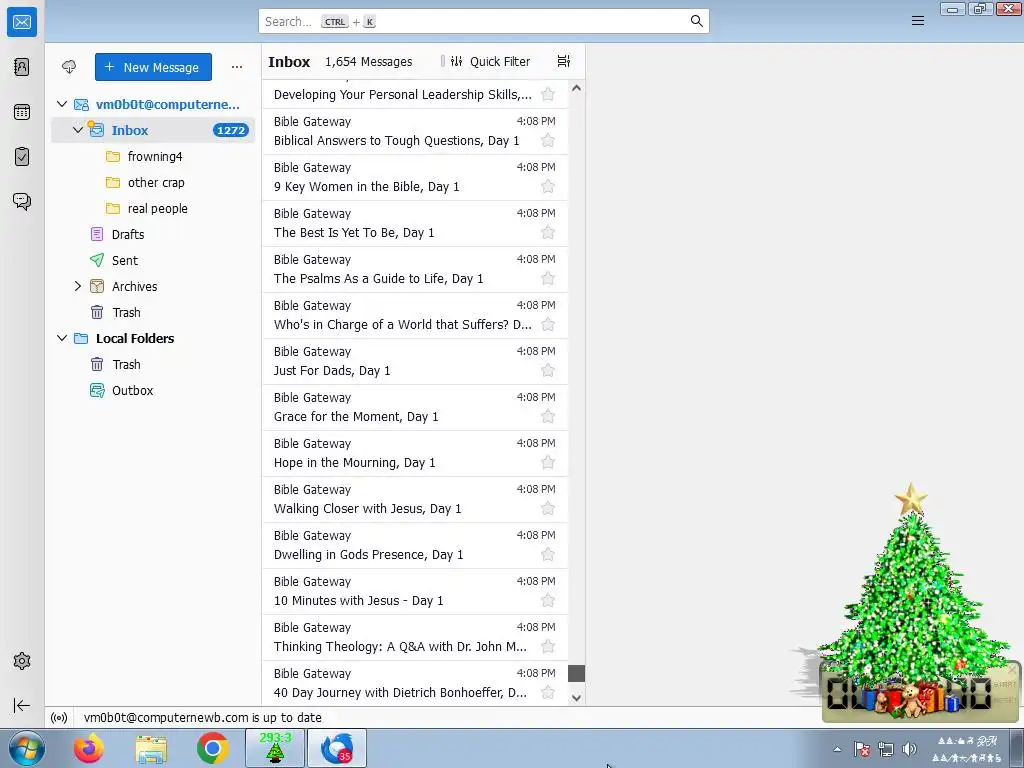Image resolution: width=1024 pixels, height=768 pixels.
Task: Collapse the spaces toolbar arrow icon
Action: click(22, 705)
